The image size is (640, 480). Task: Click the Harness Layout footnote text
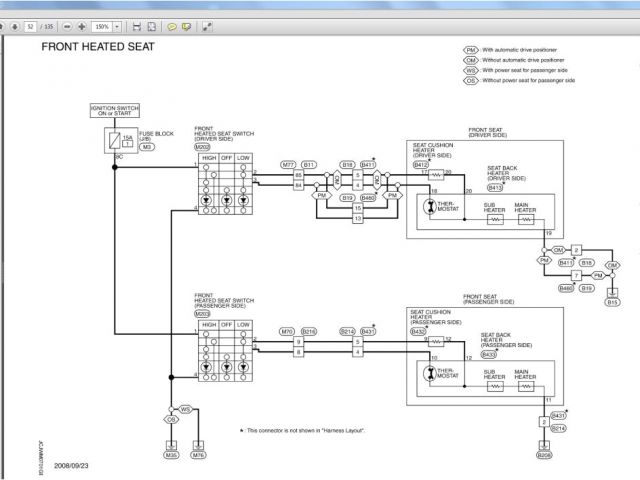click(x=305, y=430)
